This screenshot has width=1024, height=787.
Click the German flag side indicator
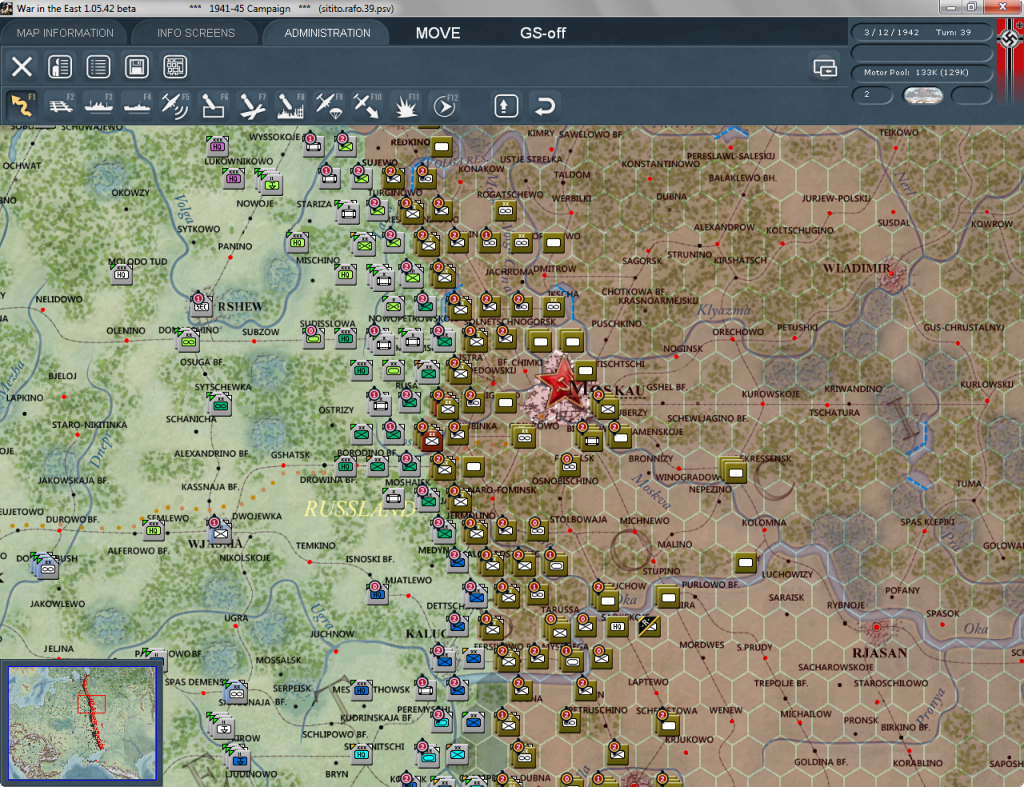1010,62
